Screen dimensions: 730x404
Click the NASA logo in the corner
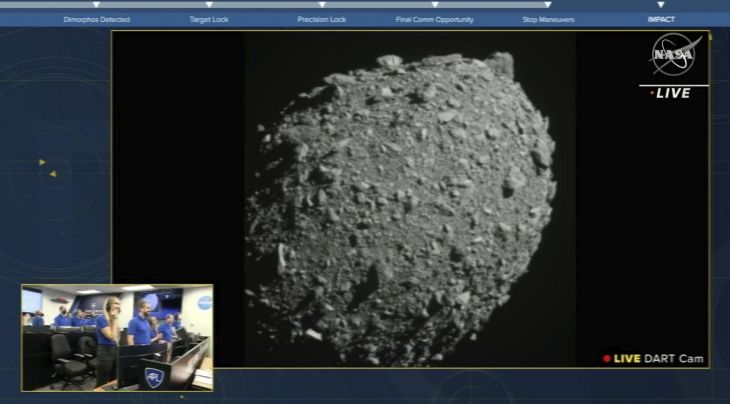673,56
